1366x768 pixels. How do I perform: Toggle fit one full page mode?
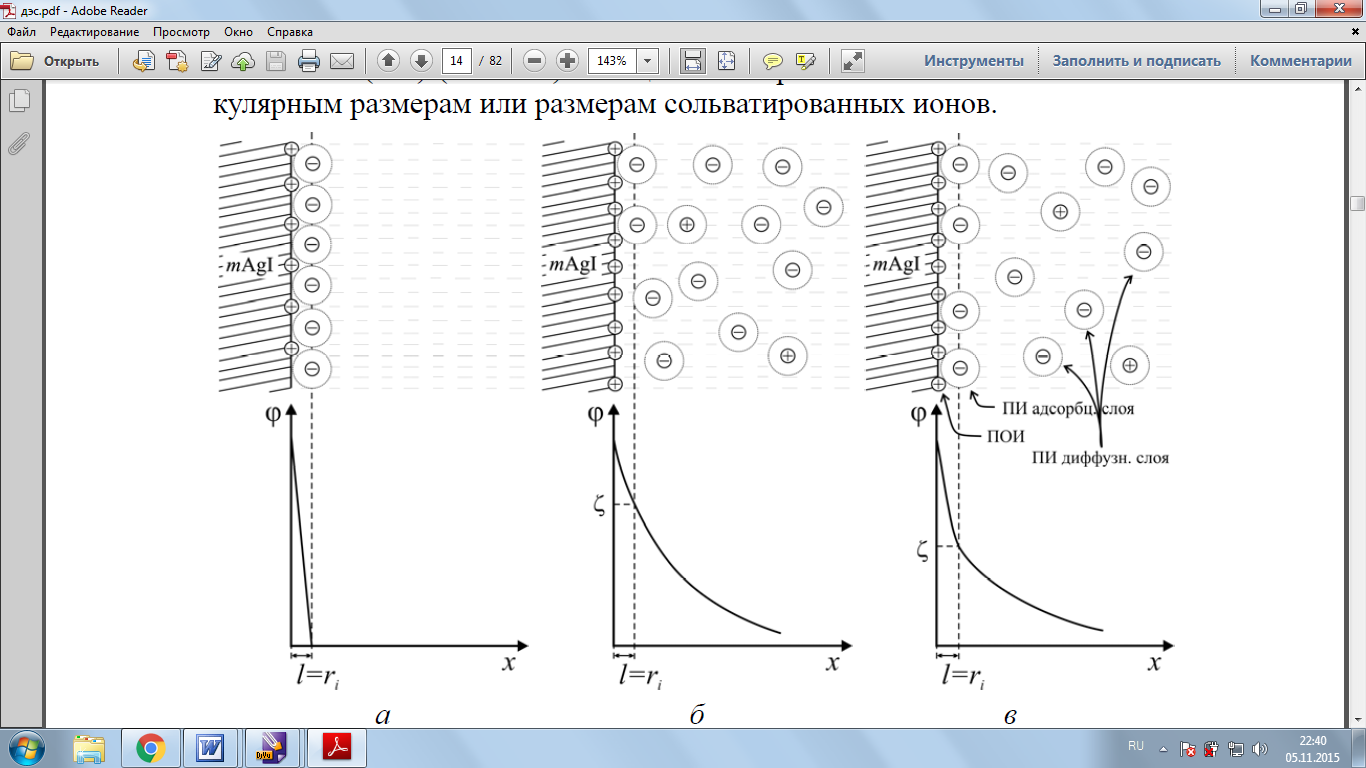click(726, 61)
